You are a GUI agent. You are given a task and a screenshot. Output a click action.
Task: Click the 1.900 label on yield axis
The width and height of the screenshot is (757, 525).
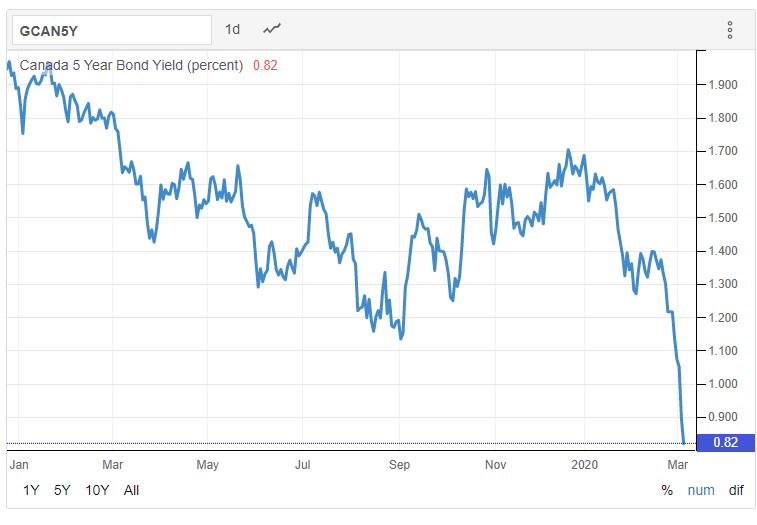click(723, 85)
